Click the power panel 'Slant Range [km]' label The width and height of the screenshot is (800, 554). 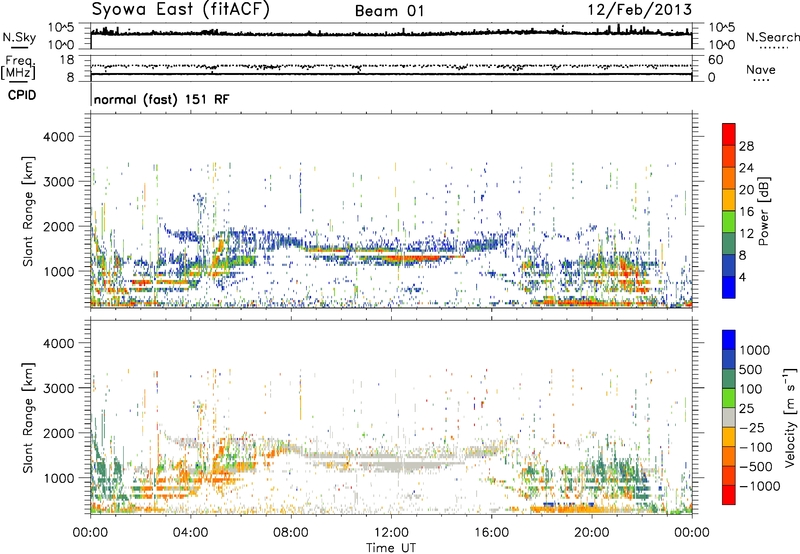tap(28, 211)
